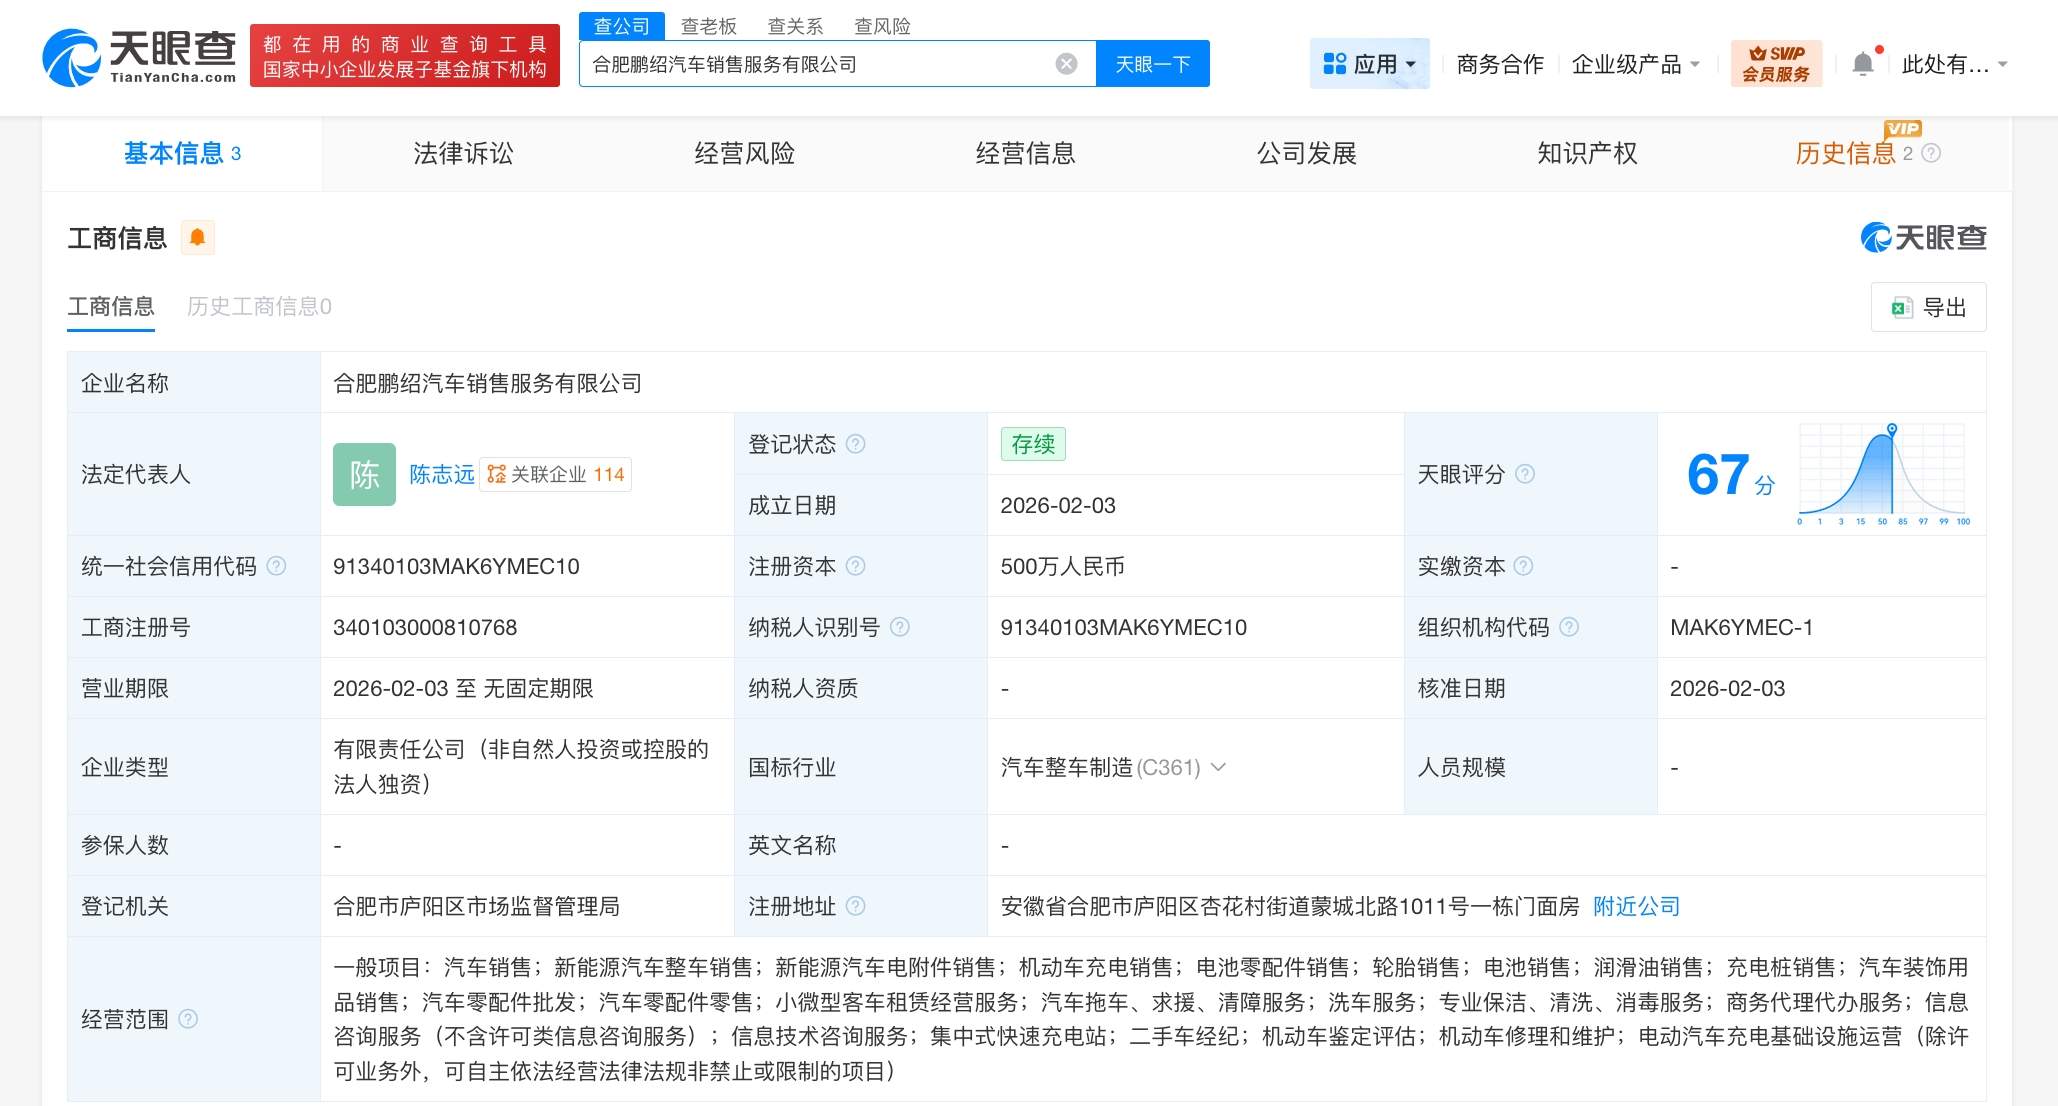Click the help icon beside 注册资本
The width and height of the screenshot is (2058, 1106).
[x=856, y=566]
